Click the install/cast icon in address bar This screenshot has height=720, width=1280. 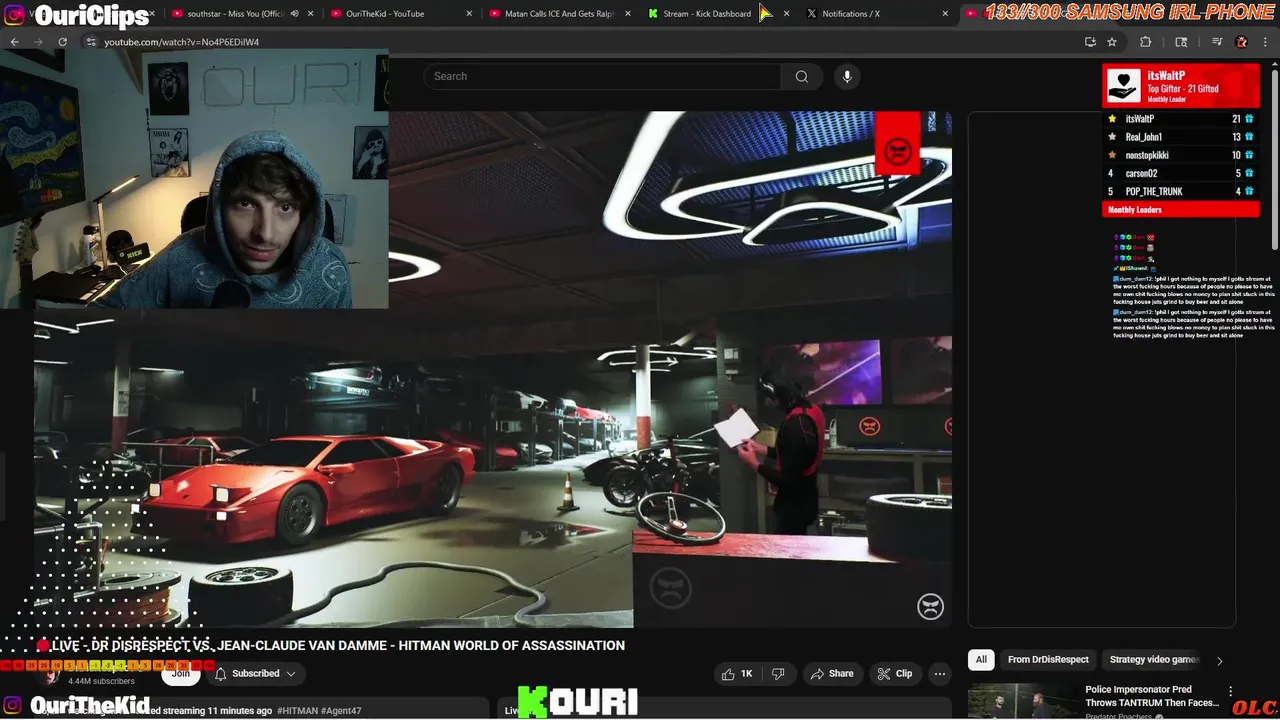(1090, 42)
